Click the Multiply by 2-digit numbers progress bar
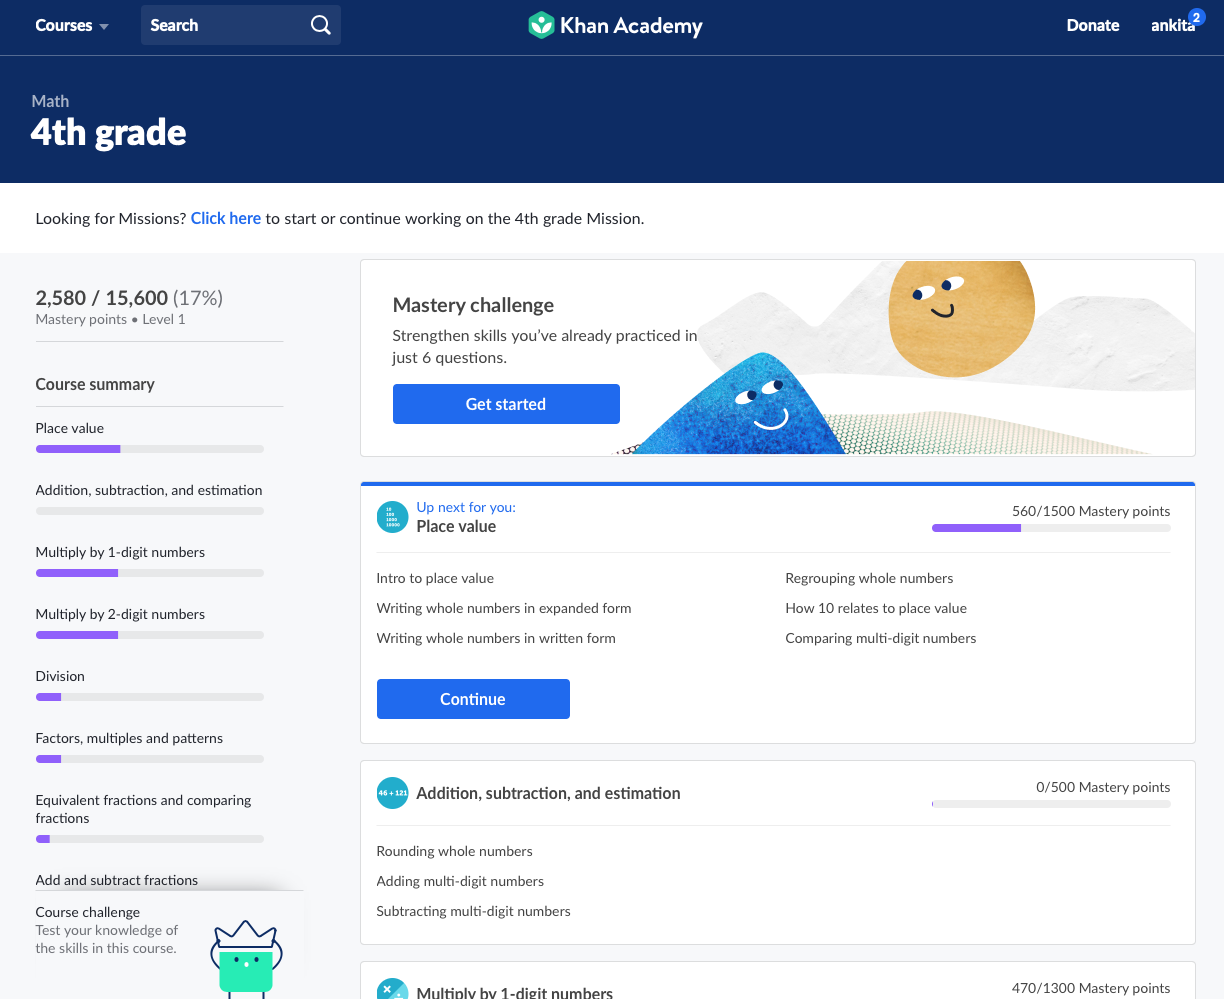The image size is (1224, 999). [x=150, y=635]
